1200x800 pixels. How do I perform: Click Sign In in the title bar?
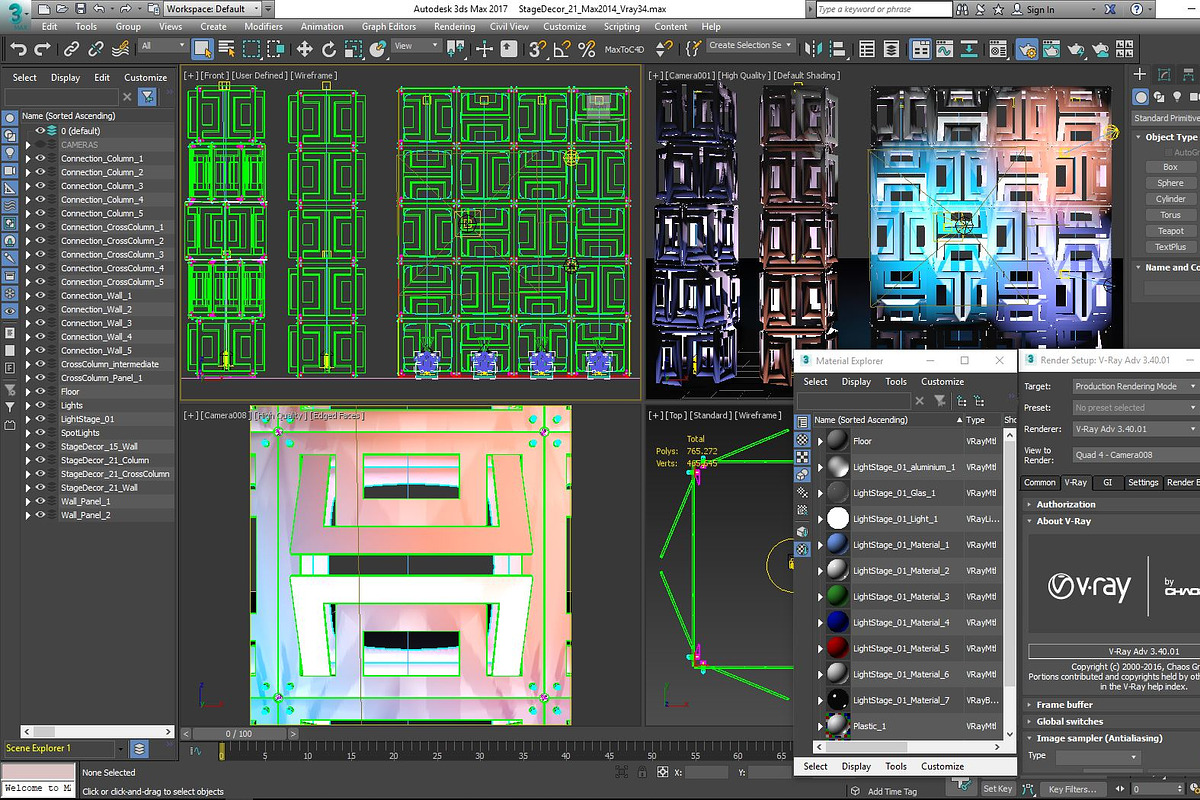tap(1040, 9)
